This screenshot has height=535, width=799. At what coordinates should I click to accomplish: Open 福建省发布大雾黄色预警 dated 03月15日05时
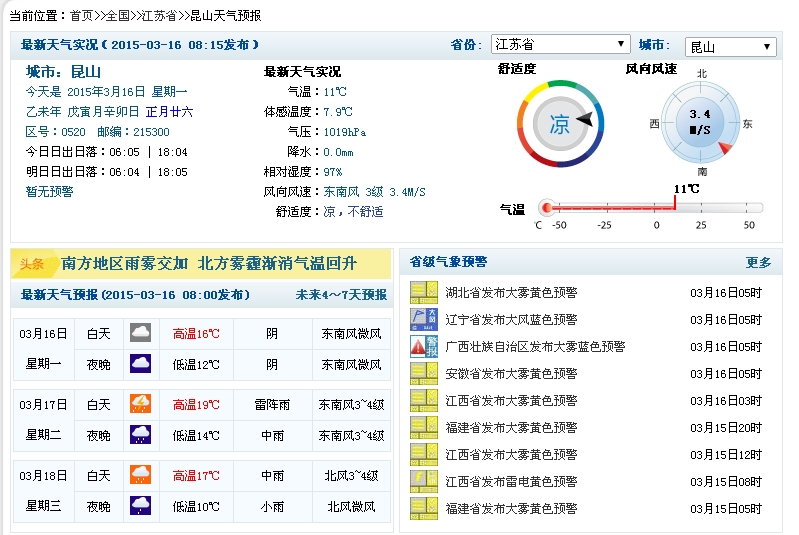click(x=511, y=509)
